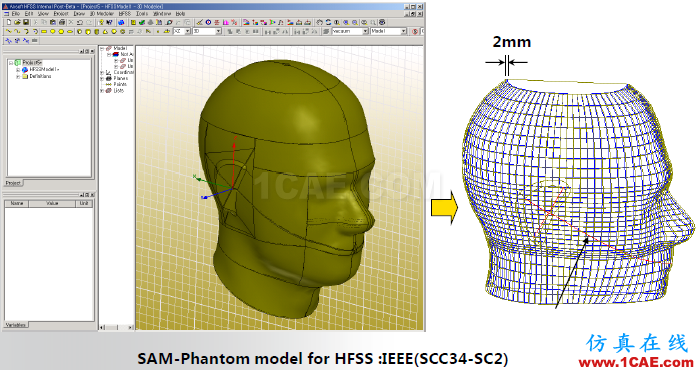This screenshot has height=370, width=698.
Task: Expand the Planes node in model tree
Action: click(x=102, y=78)
